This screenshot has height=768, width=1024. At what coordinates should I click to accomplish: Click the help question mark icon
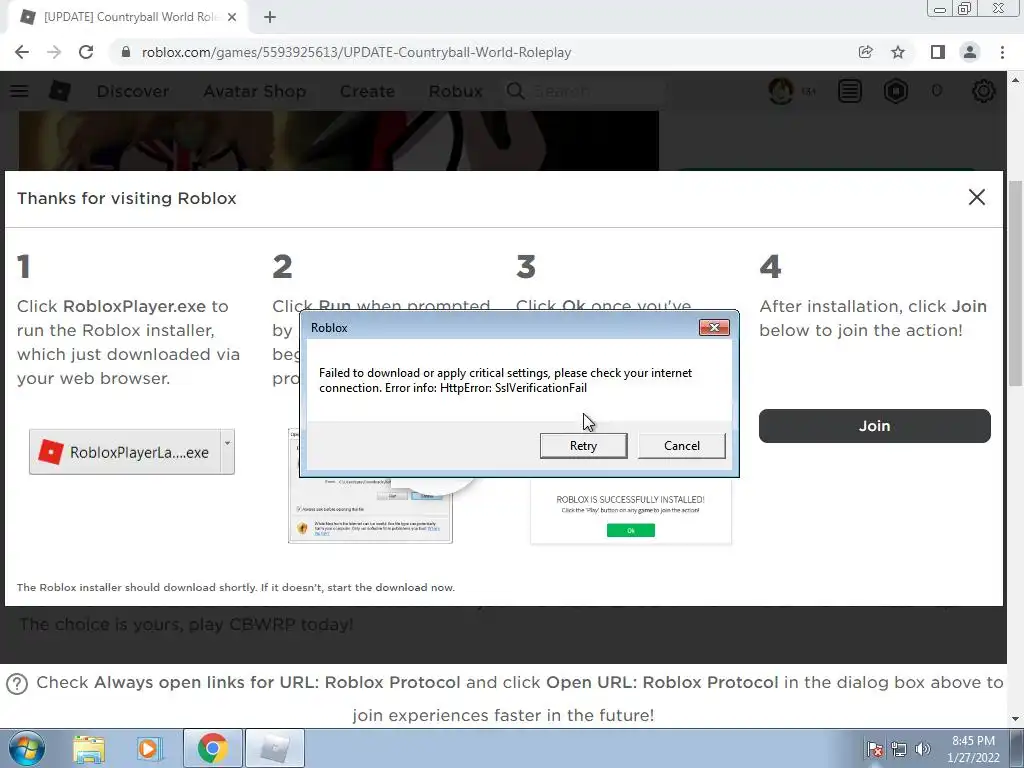17,684
